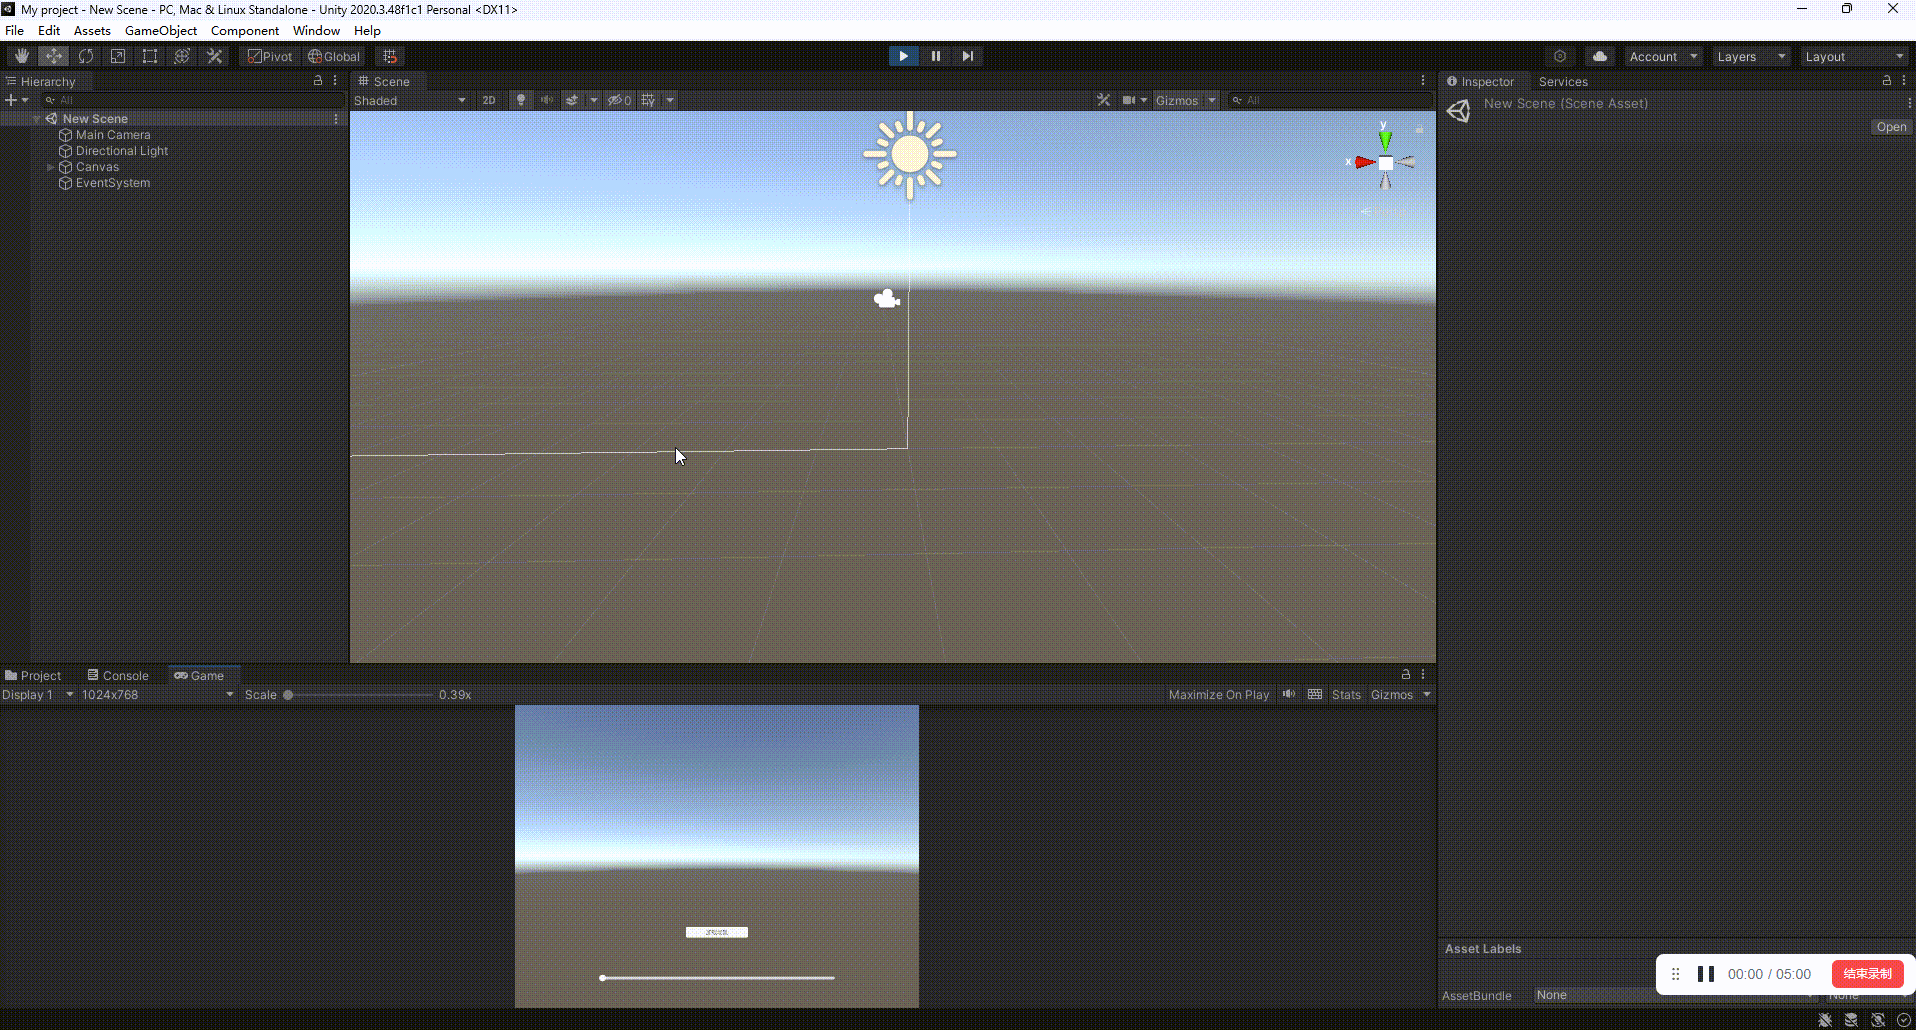This screenshot has width=1916, height=1030.
Task: Select the Scale tool
Action: (x=117, y=56)
